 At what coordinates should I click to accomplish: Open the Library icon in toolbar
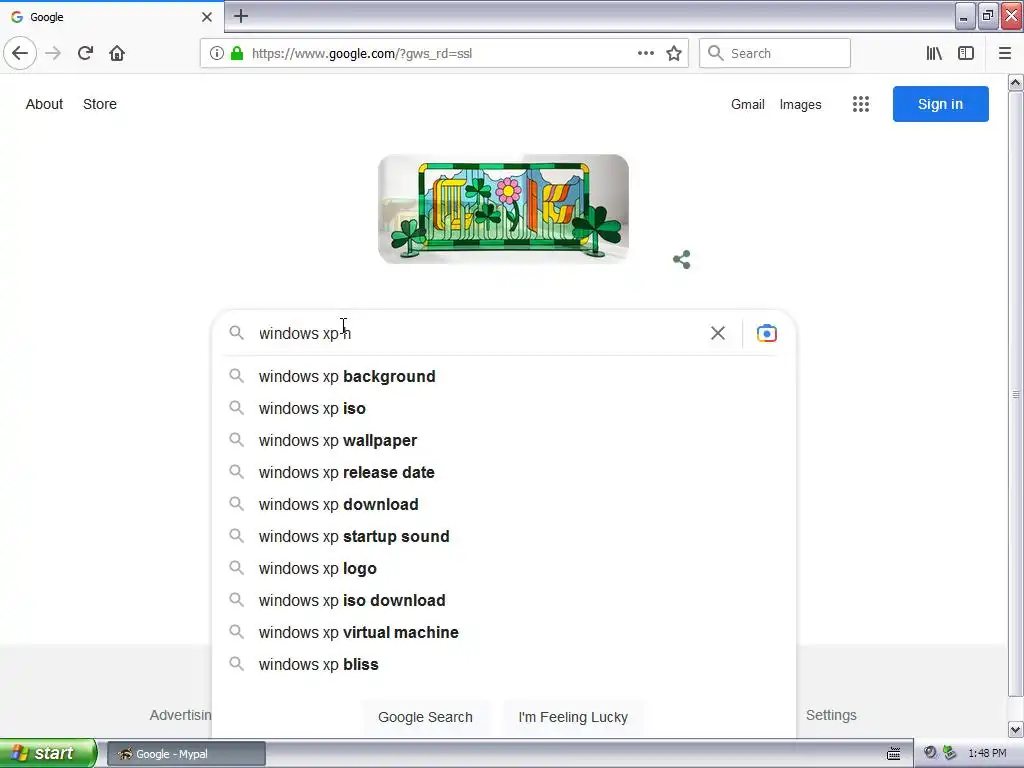pos(934,53)
